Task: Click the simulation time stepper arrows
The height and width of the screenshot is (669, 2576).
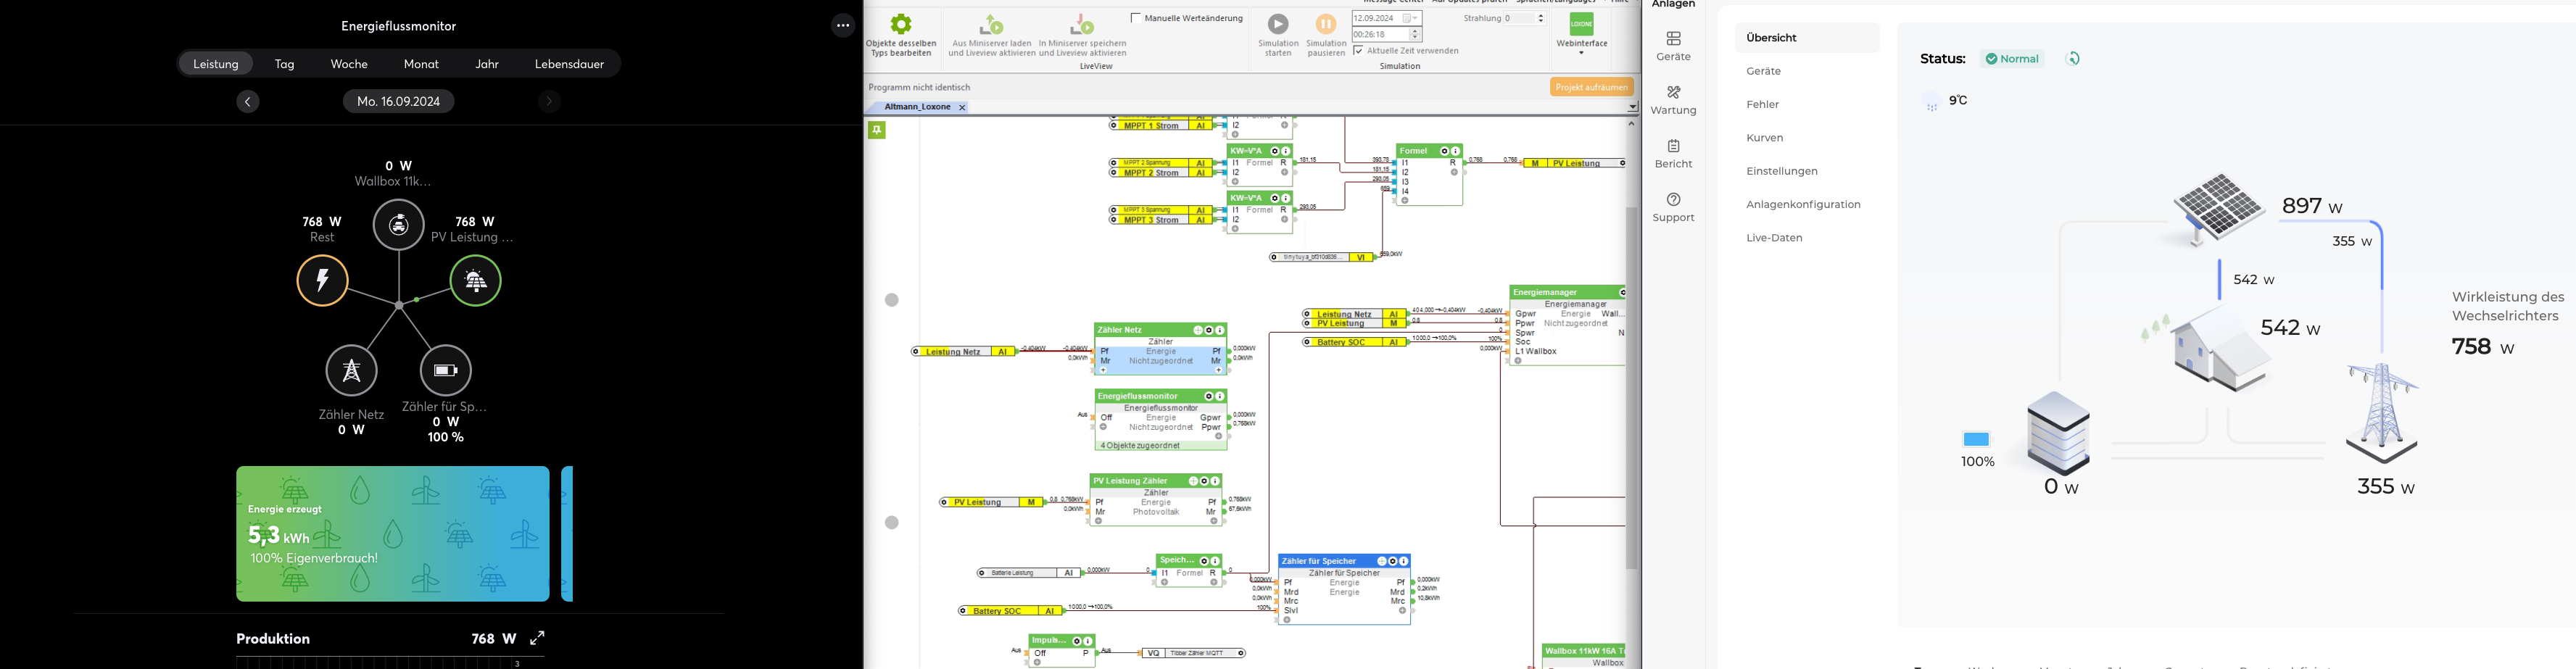Action: 1415,35
